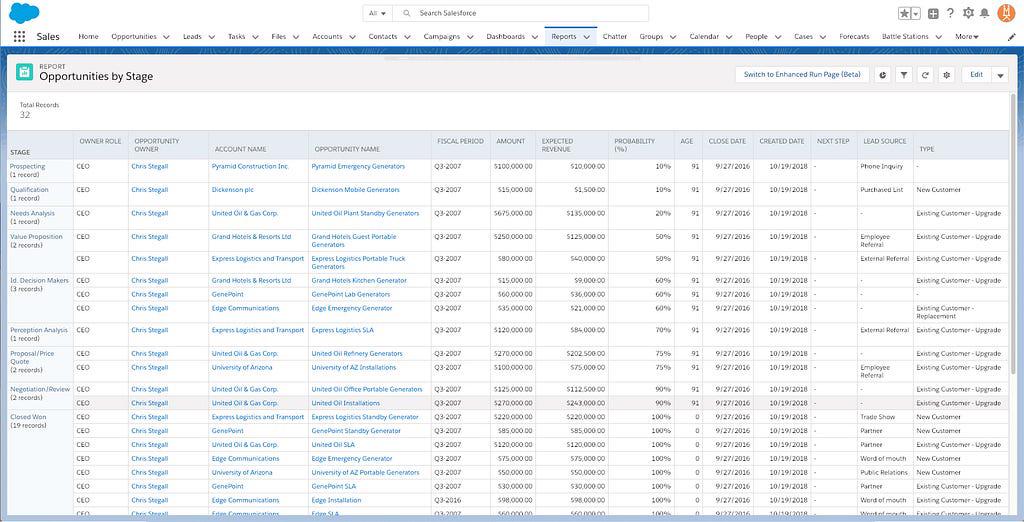Click the pencil icon to edit navigation
Image resolution: width=1024 pixels, height=522 pixels.
[x=1009, y=37]
